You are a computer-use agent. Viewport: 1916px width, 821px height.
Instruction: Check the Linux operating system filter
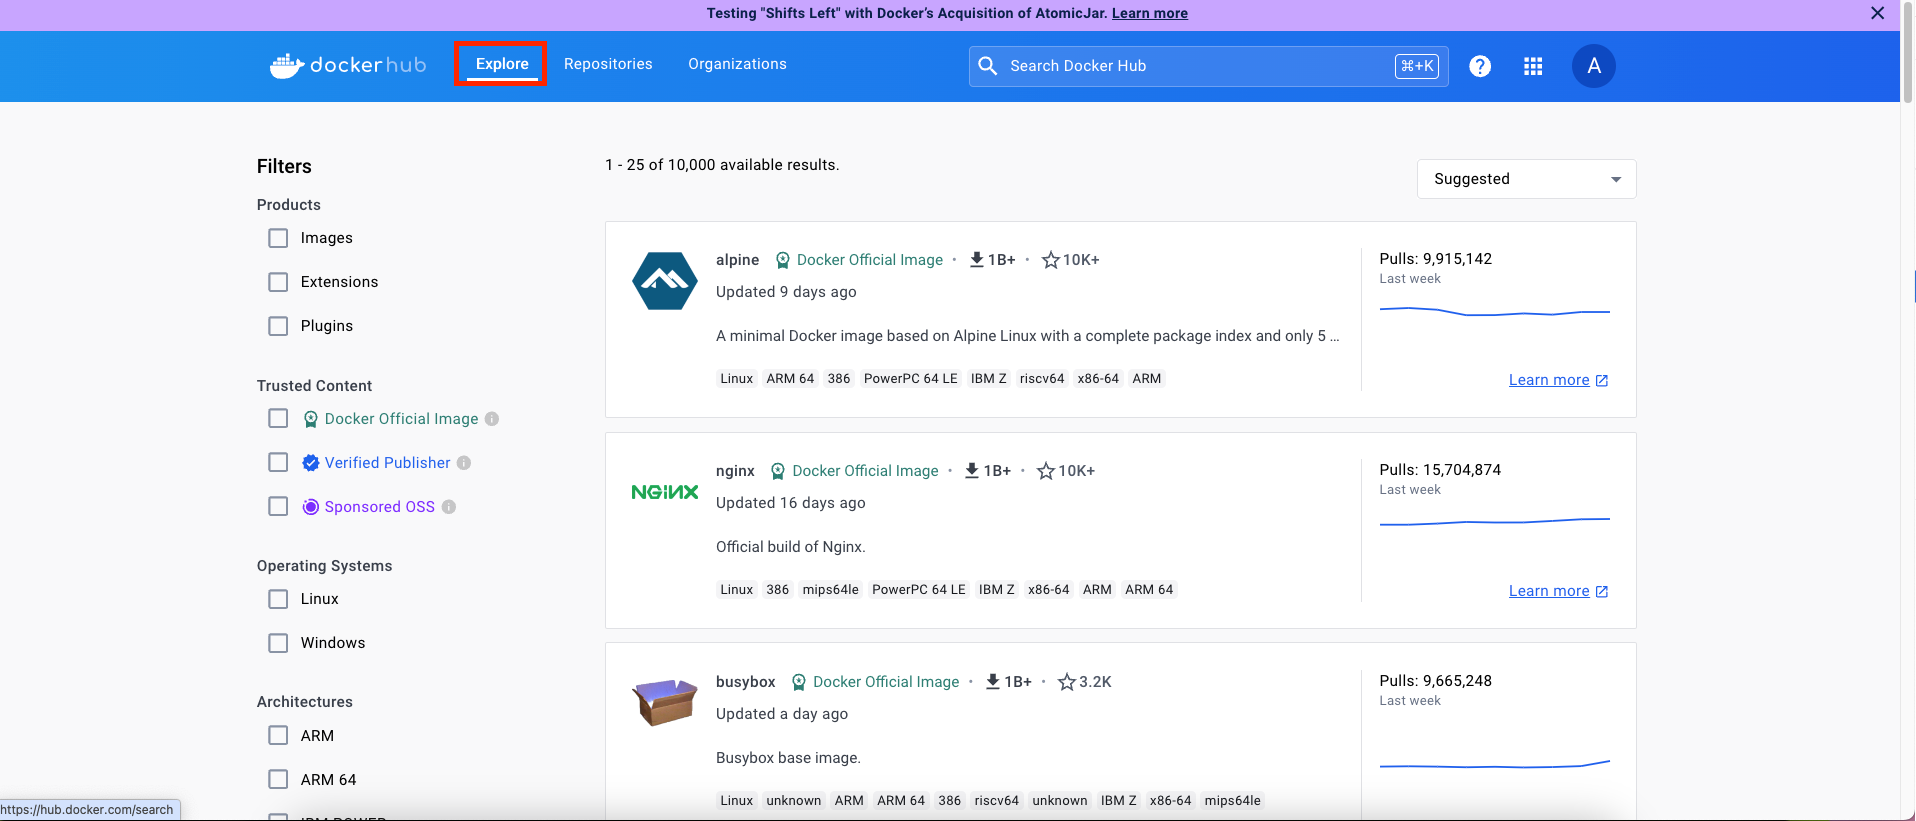[278, 599]
